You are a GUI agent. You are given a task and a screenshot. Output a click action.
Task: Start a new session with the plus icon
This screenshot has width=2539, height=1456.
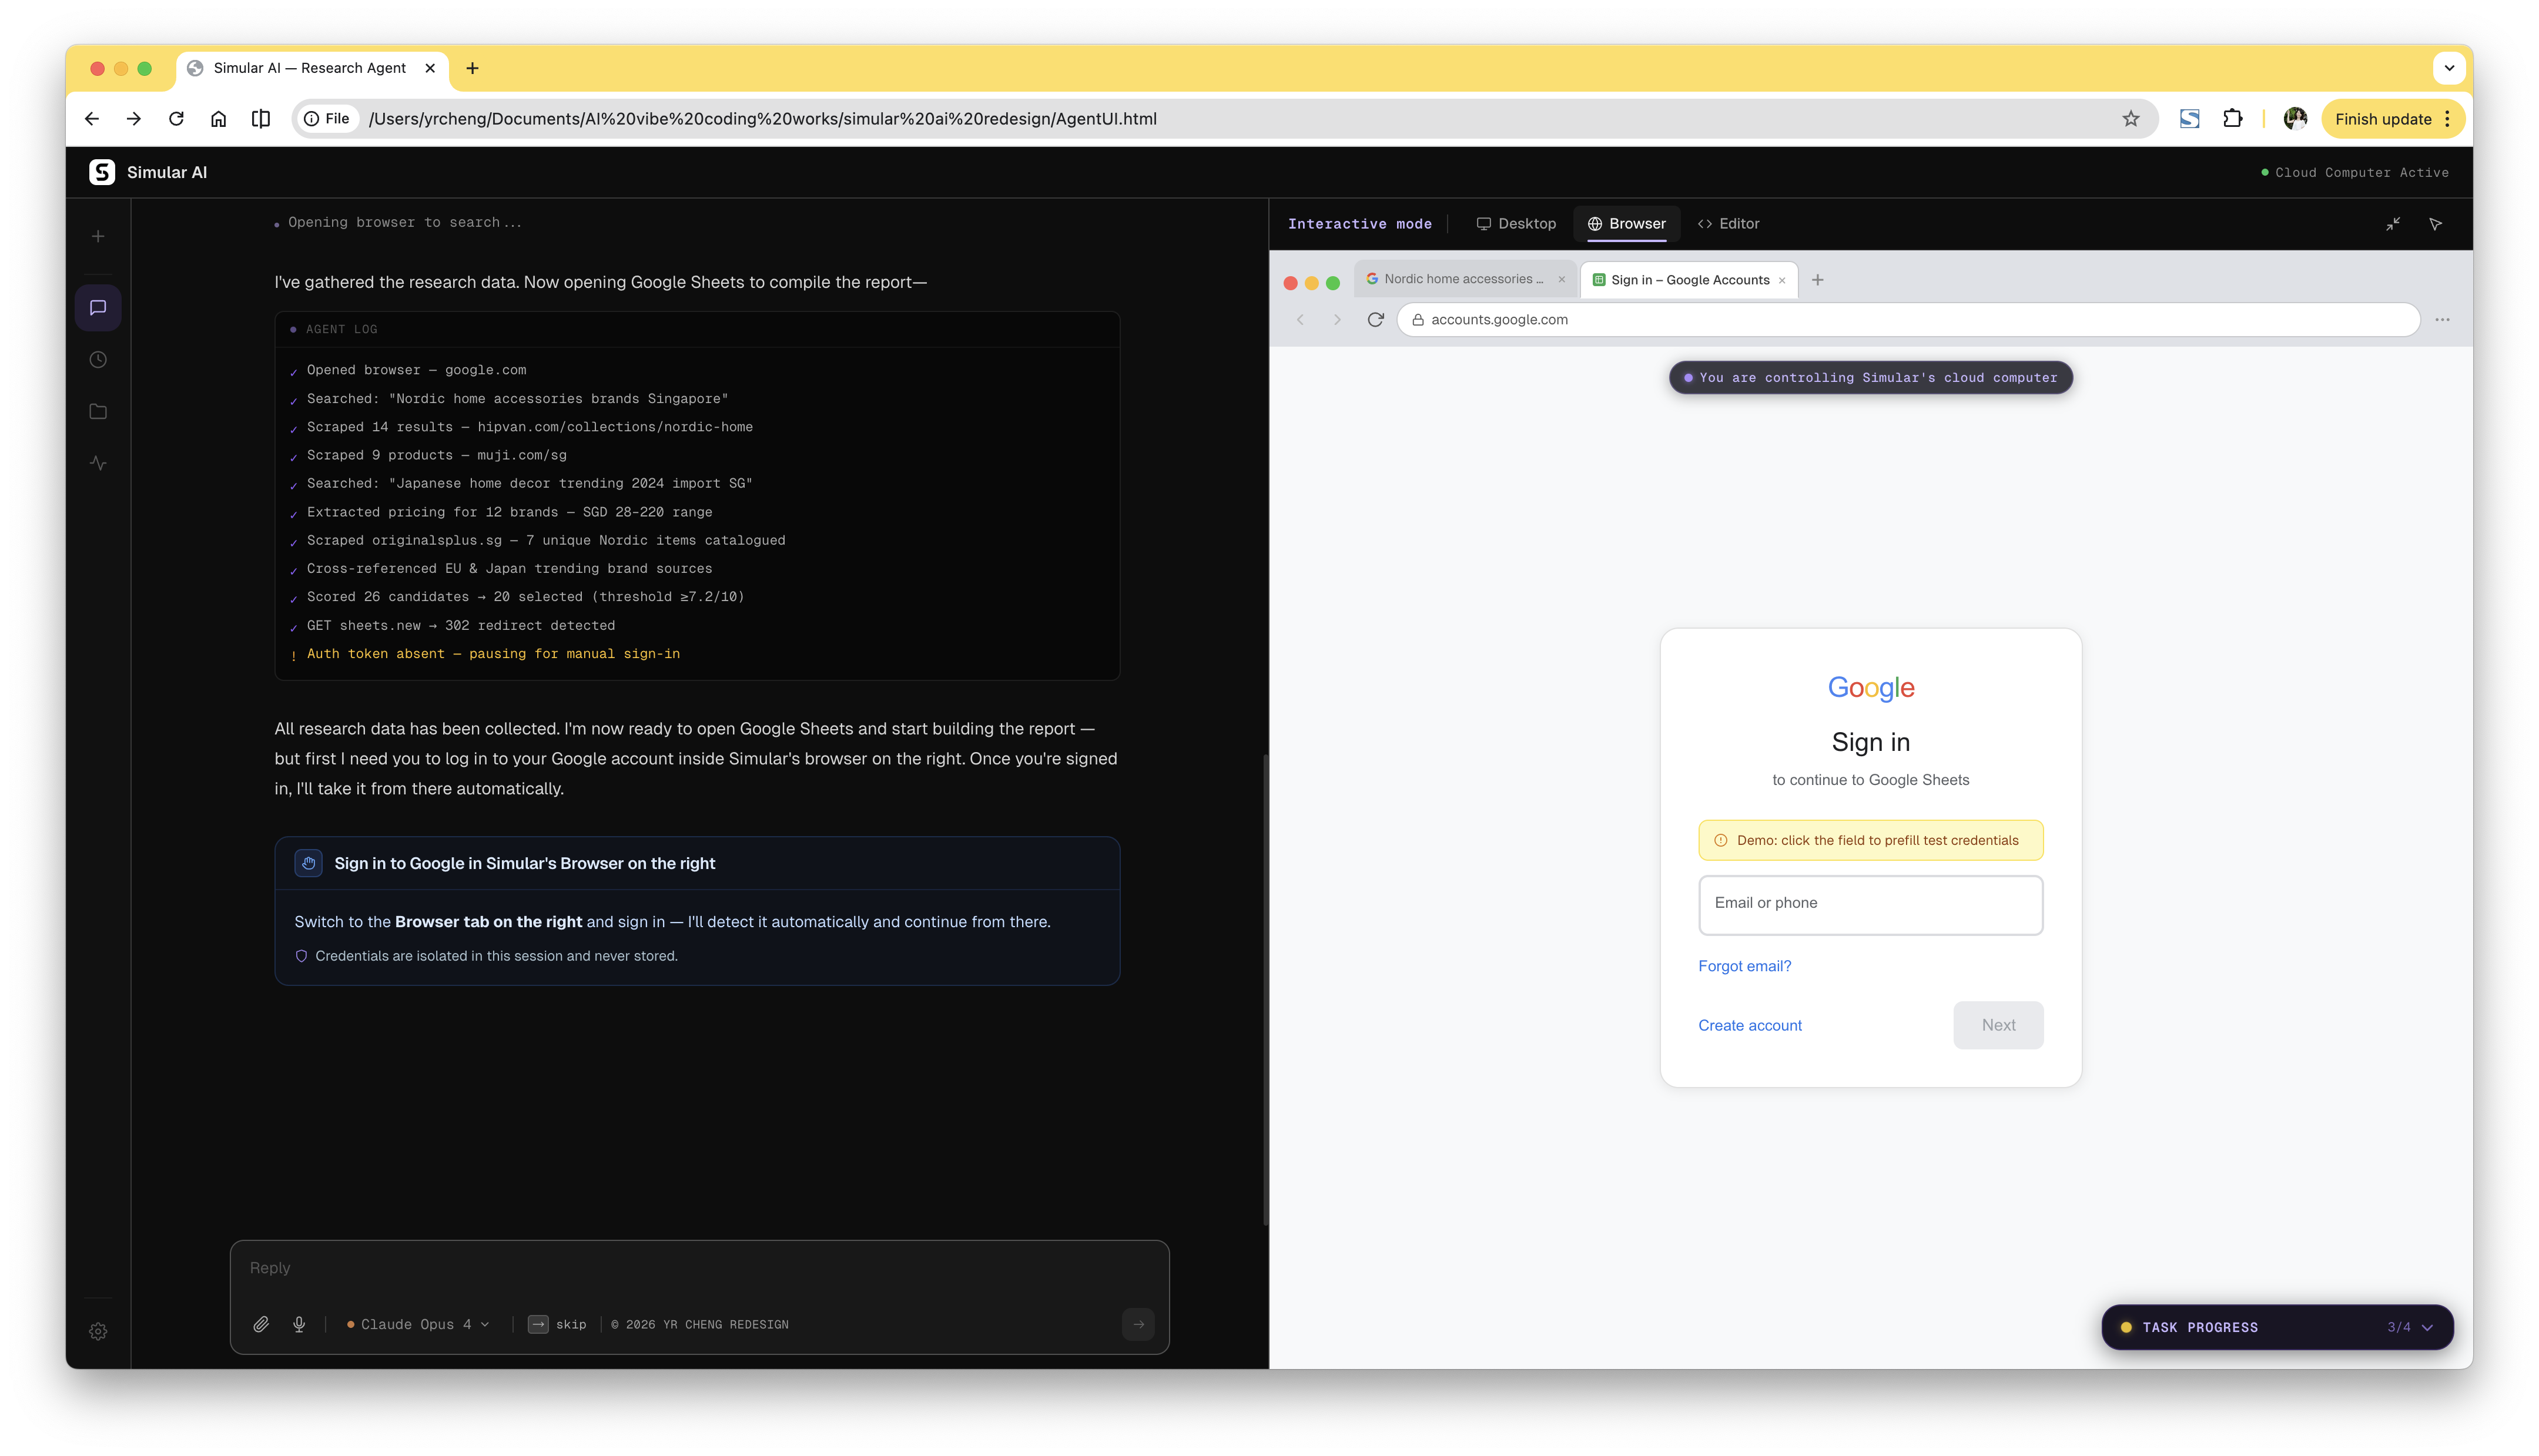98,235
